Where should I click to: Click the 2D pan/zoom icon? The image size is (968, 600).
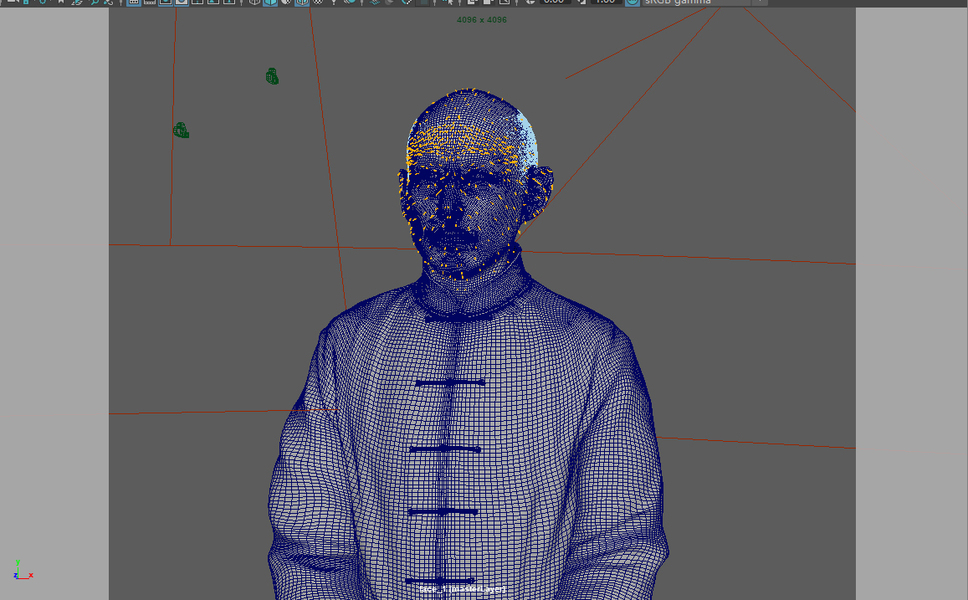94,2
